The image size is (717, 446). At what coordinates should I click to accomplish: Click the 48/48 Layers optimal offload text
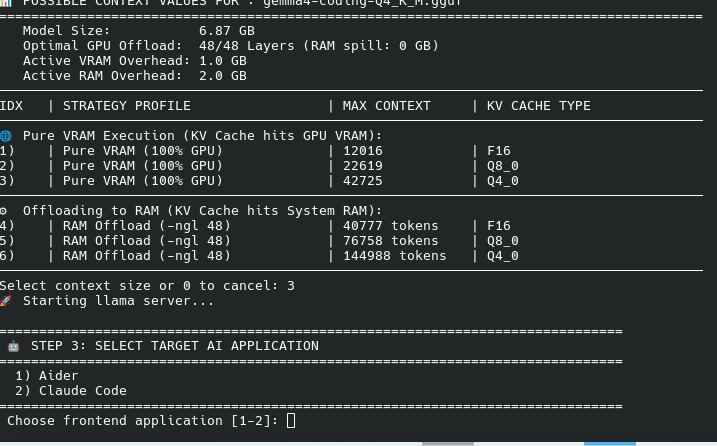pos(246,46)
